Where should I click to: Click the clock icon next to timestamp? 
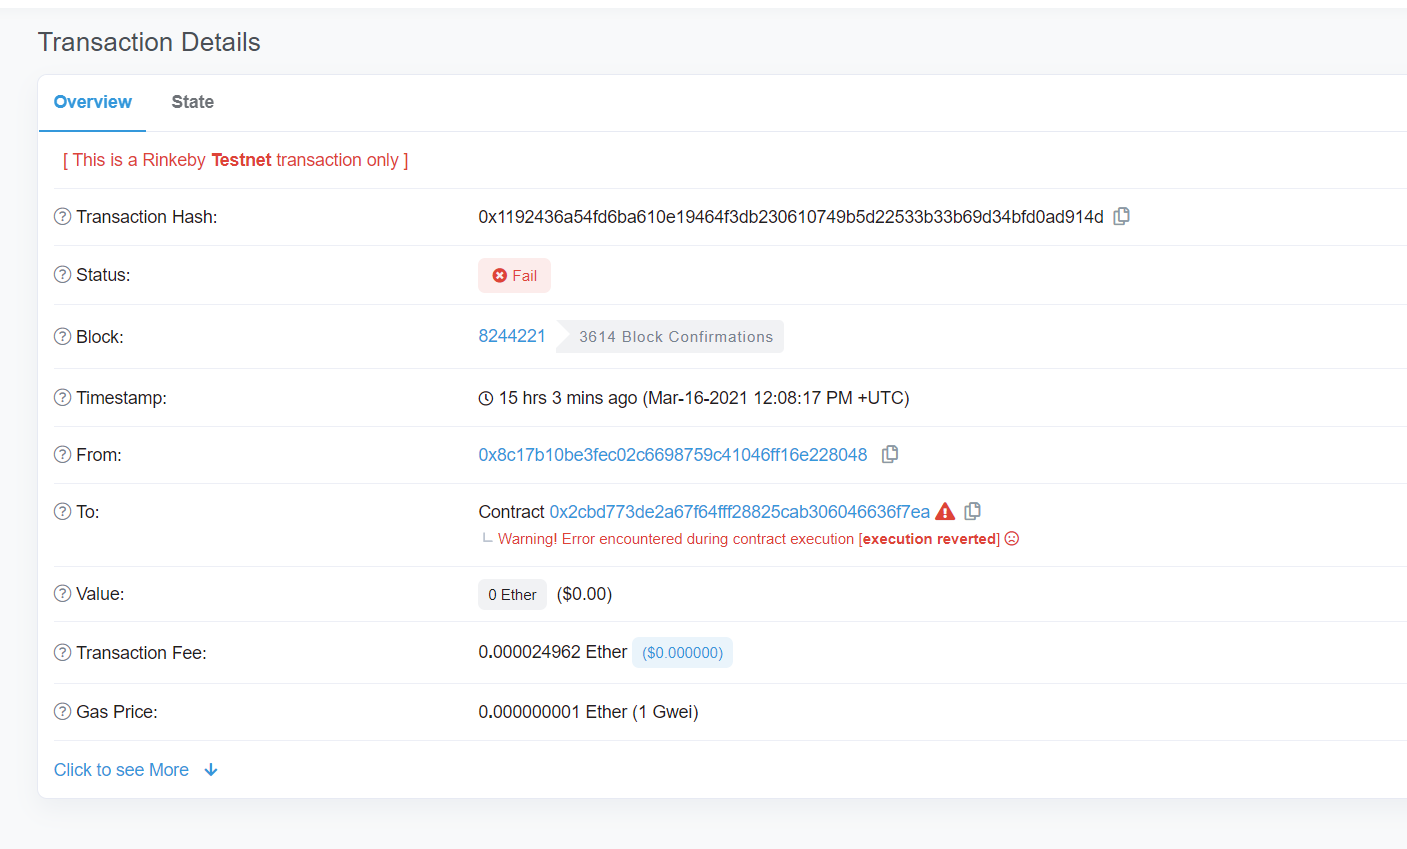click(x=486, y=397)
